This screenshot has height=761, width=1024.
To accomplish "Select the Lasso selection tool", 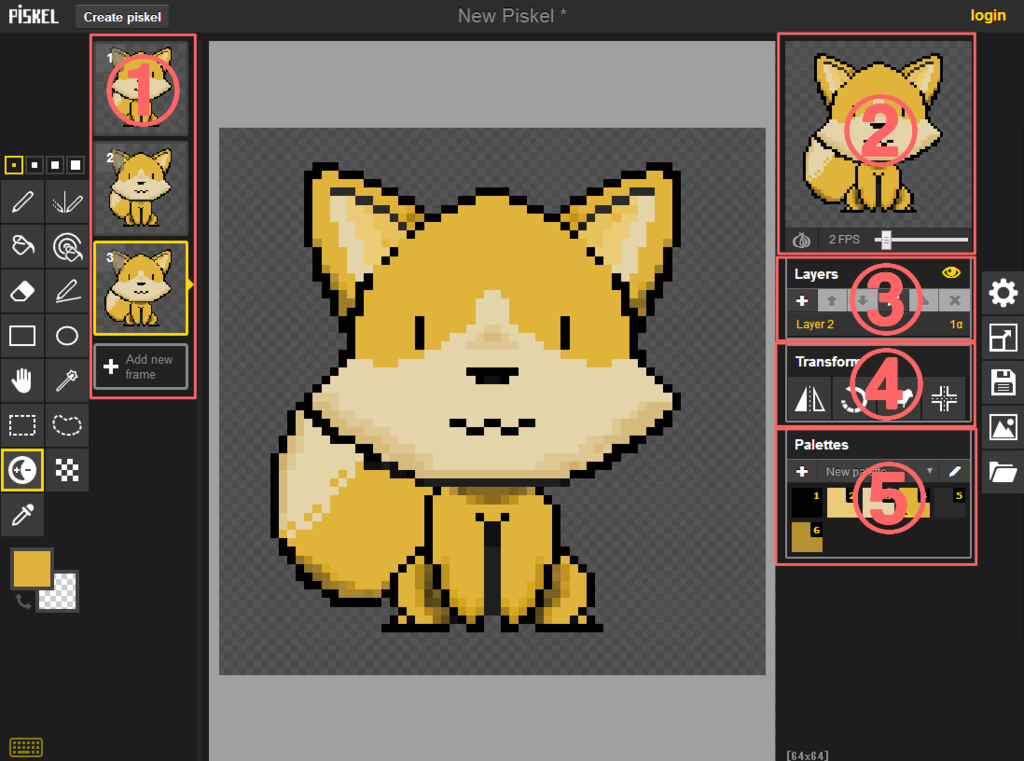I will [x=67, y=425].
